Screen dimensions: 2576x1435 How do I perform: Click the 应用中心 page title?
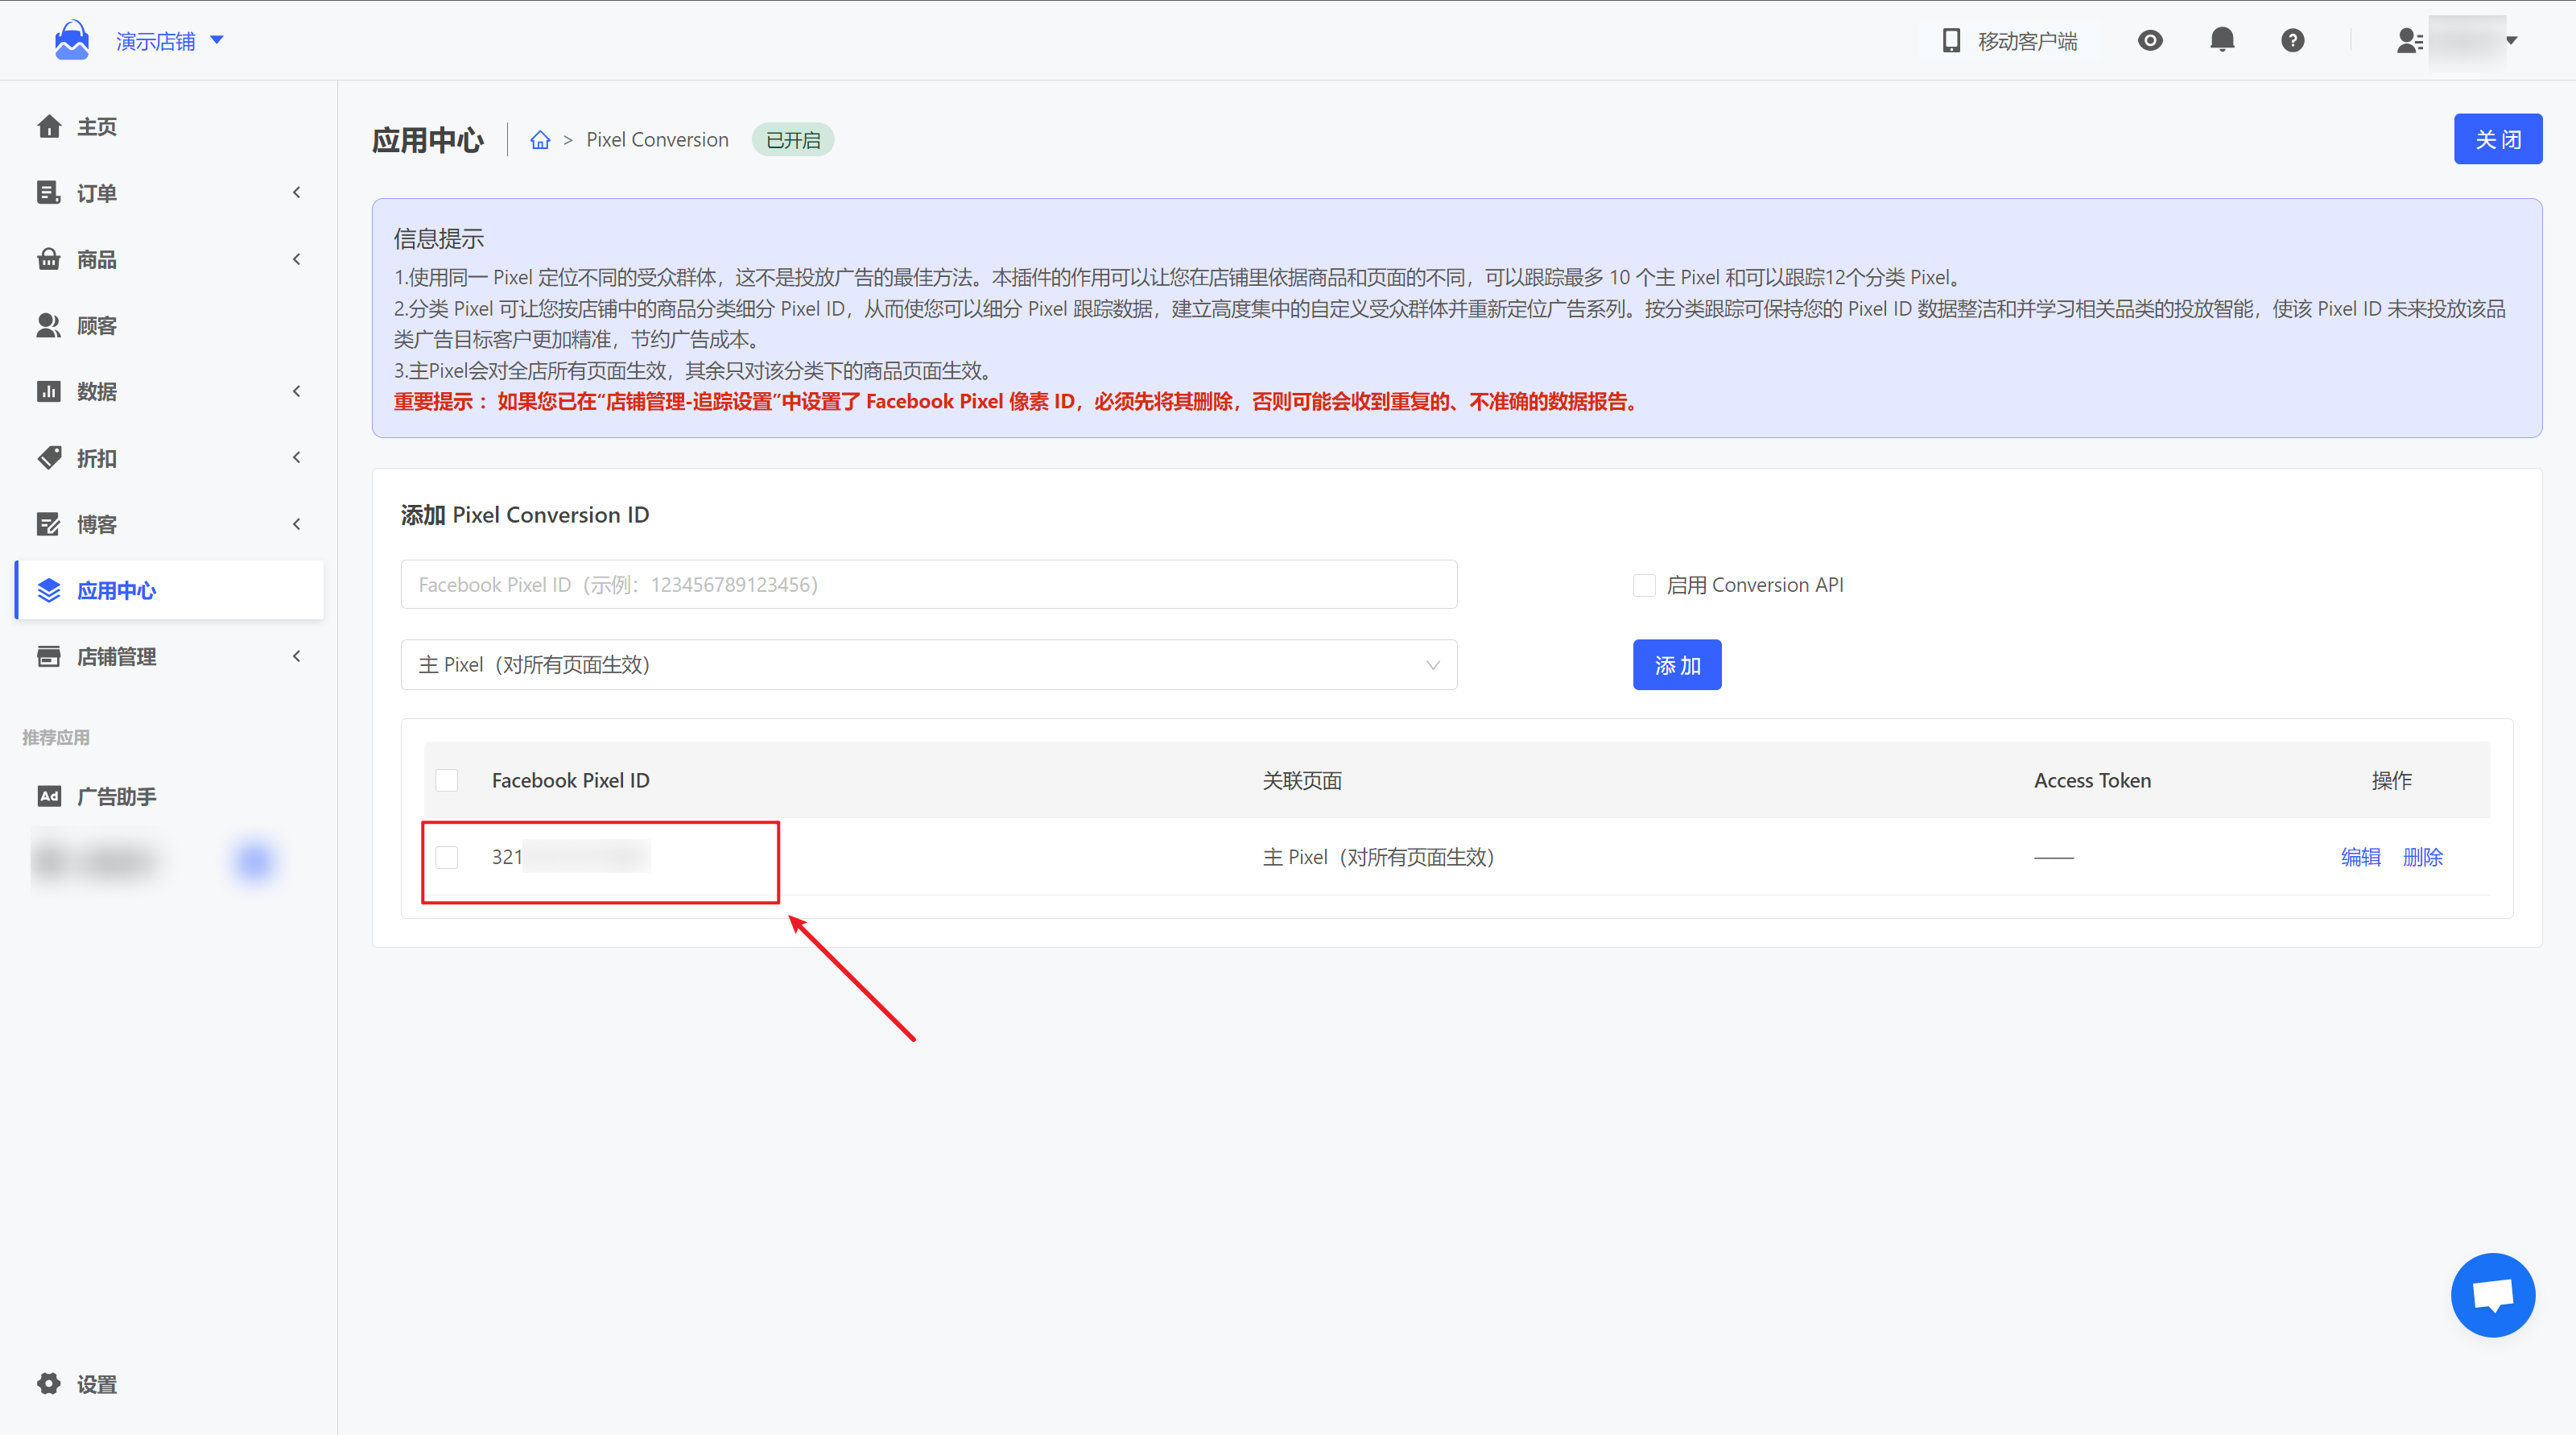coord(428,140)
